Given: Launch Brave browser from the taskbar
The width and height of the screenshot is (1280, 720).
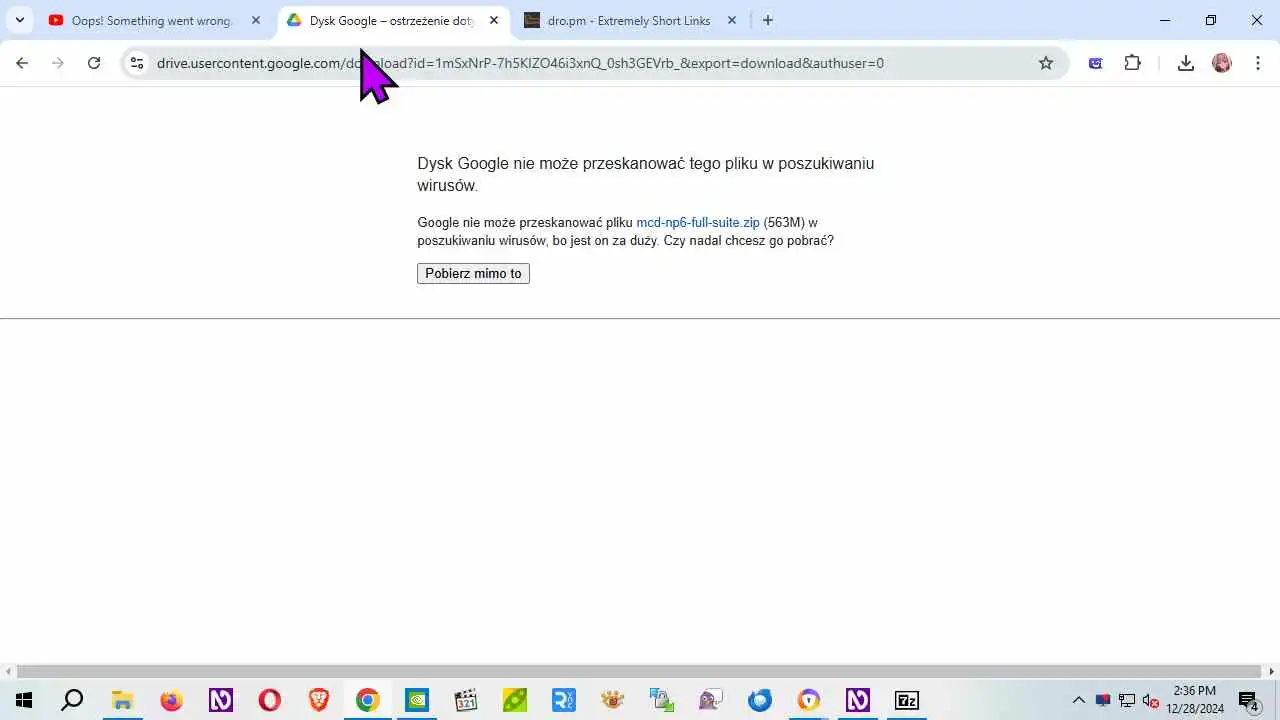Looking at the screenshot, I should pyautogui.click(x=318, y=700).
